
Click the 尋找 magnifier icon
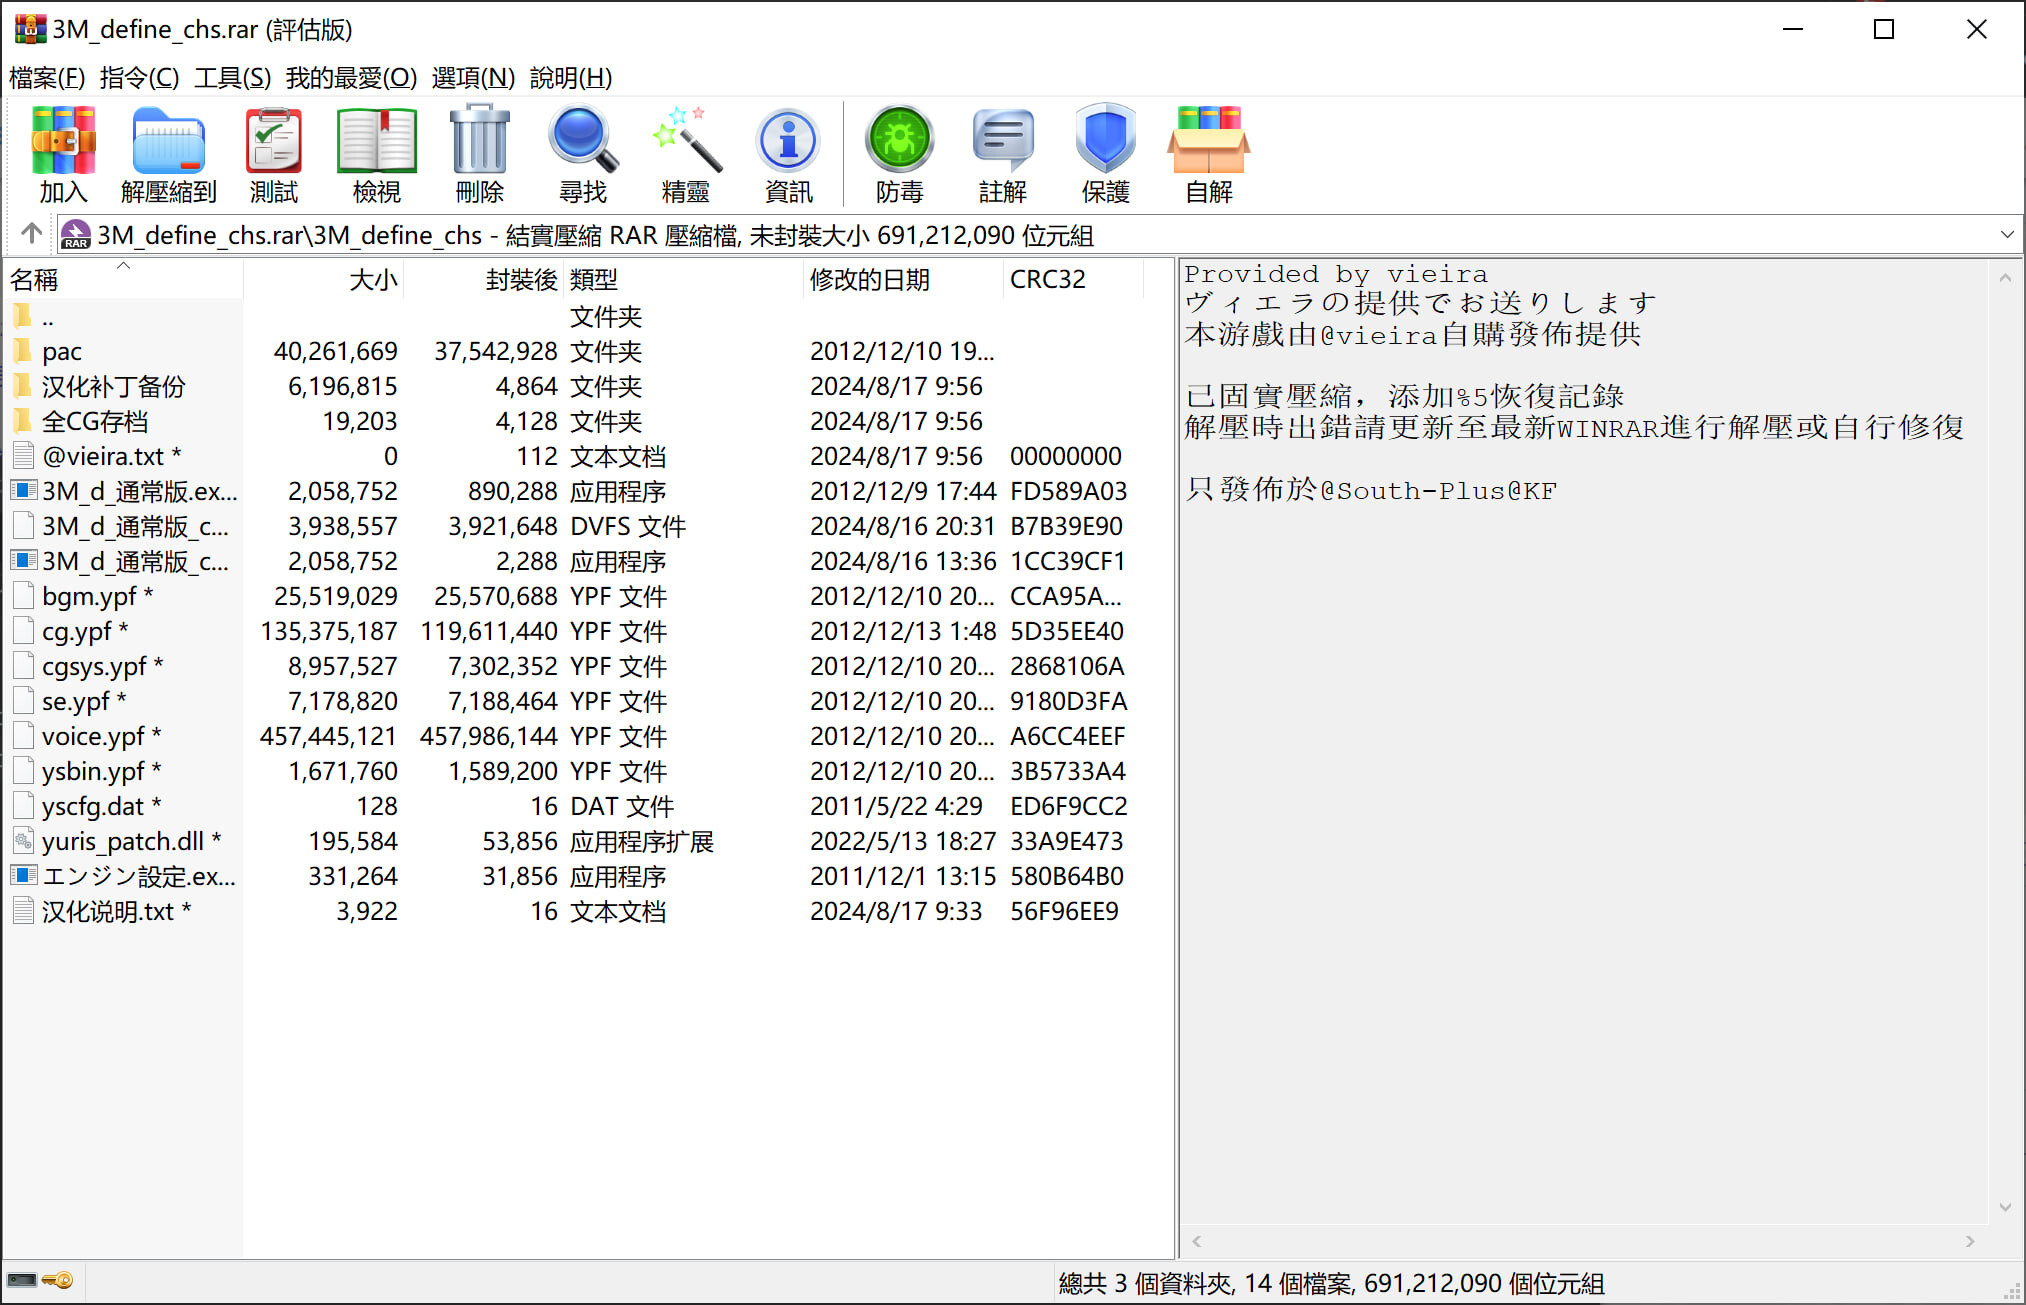[x=583, y=153]
